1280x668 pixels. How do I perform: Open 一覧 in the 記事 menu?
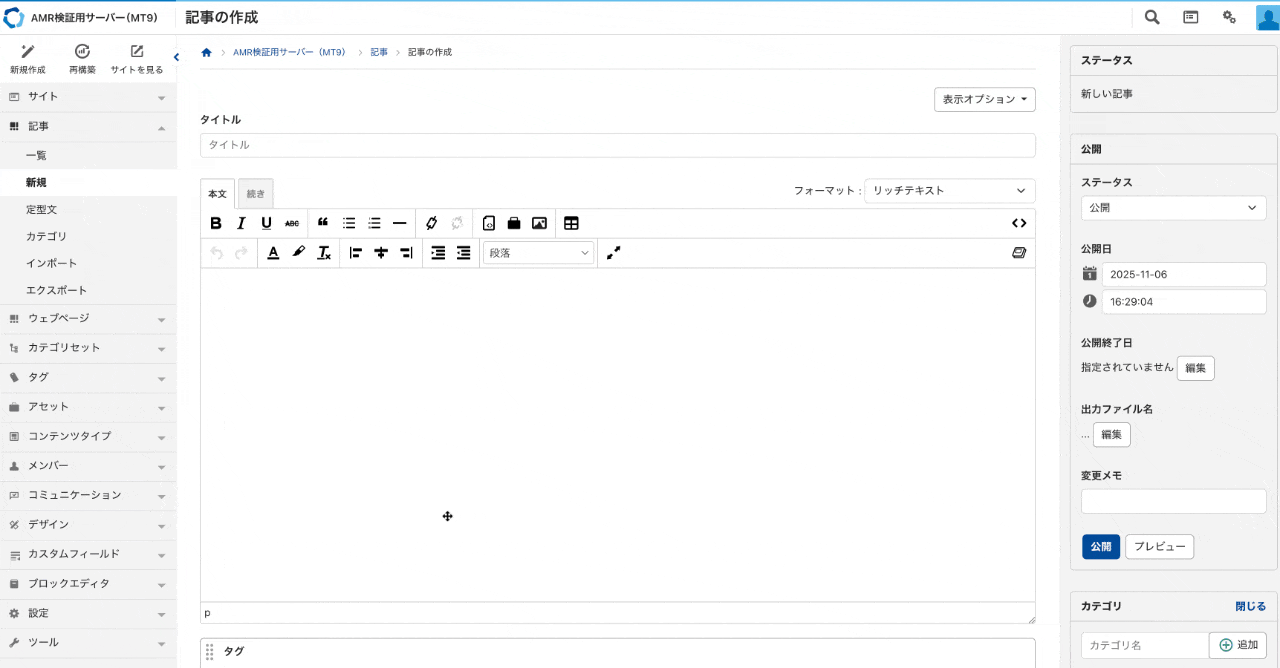point(36,155)
